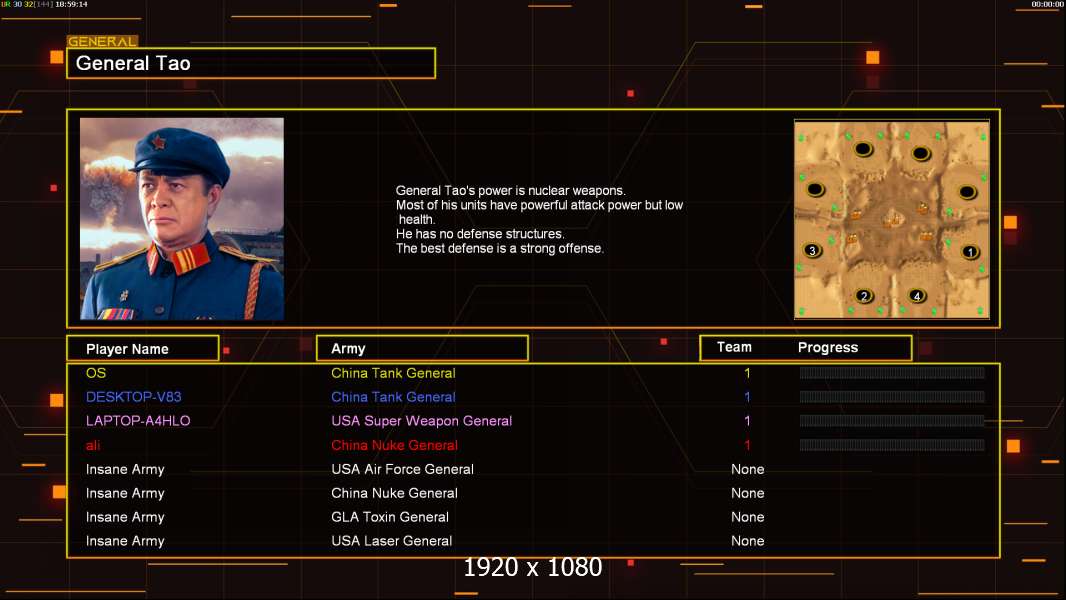Click team number 1 in ali row
The width and height of the screenshot is (1066, 600).
point(747,445)
